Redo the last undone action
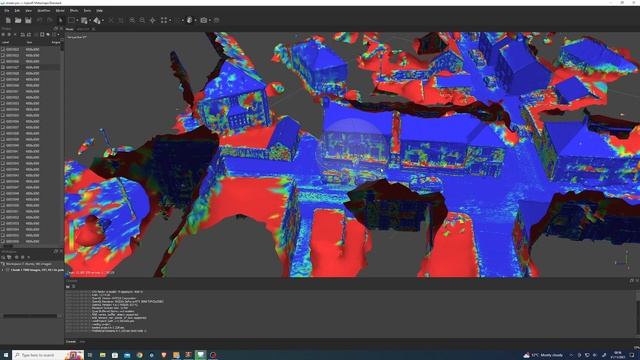 click(x=49, y=20)
